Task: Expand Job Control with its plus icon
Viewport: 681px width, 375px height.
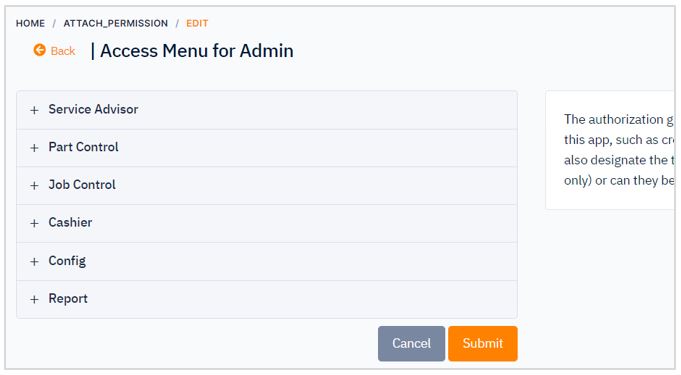Action: (x=34, y=186)
